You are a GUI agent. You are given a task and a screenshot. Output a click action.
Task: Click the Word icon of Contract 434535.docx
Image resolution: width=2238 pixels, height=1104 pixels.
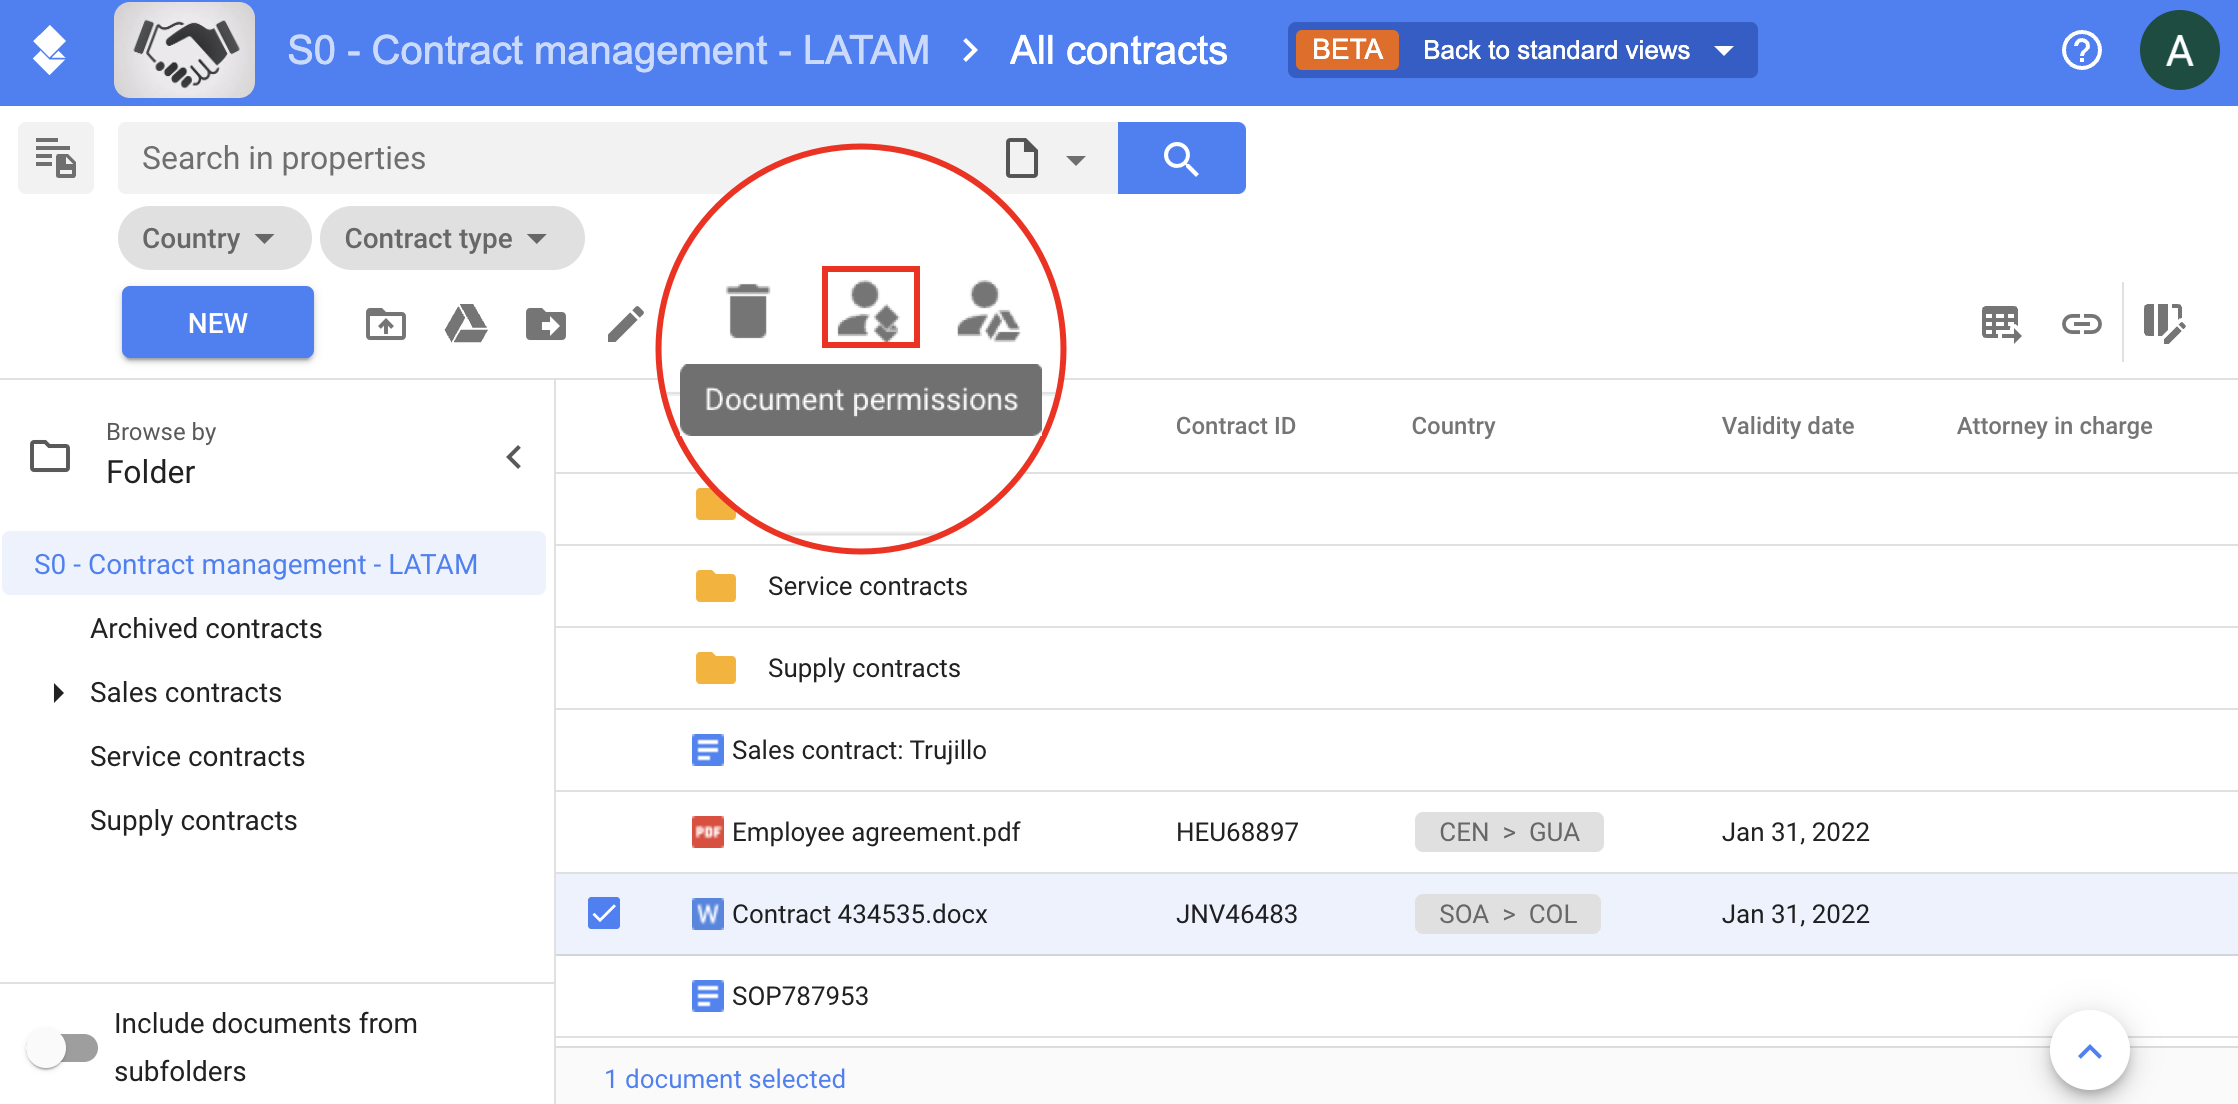(707, 914)
